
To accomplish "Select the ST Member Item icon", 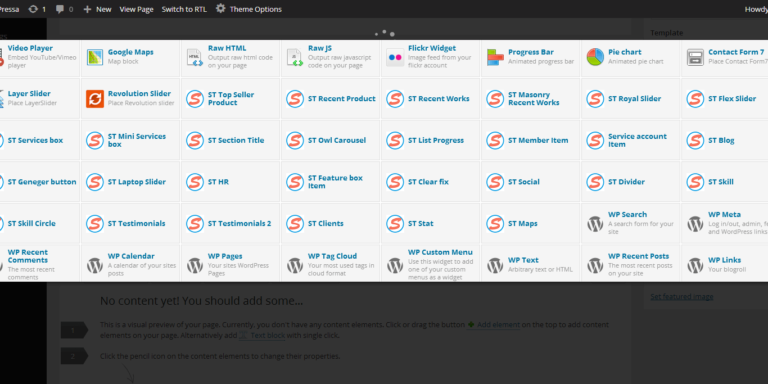I will 495,140.
